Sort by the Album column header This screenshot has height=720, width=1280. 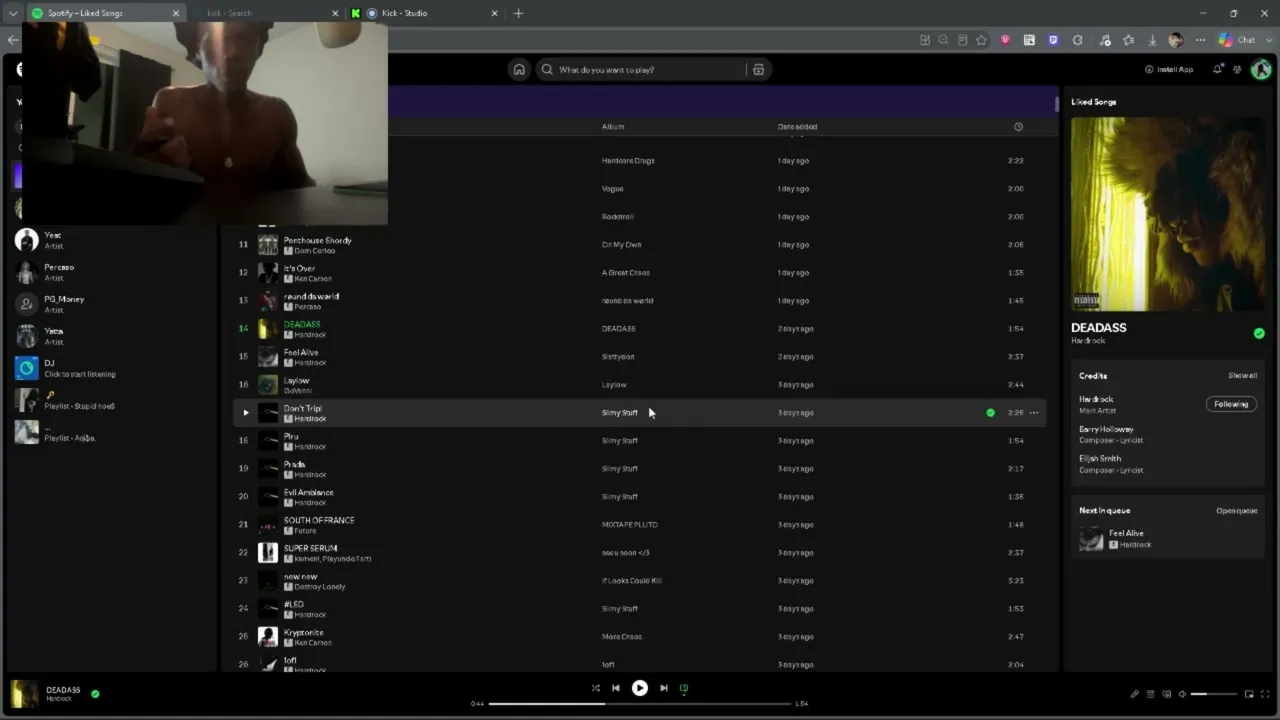tap(613, 127)
